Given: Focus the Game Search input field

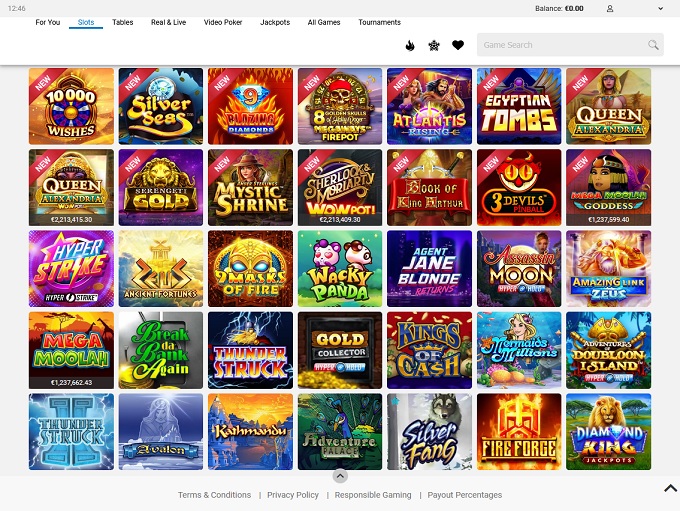Looking at the screenshot, I should pyautogui.click(x=570, y=45).
